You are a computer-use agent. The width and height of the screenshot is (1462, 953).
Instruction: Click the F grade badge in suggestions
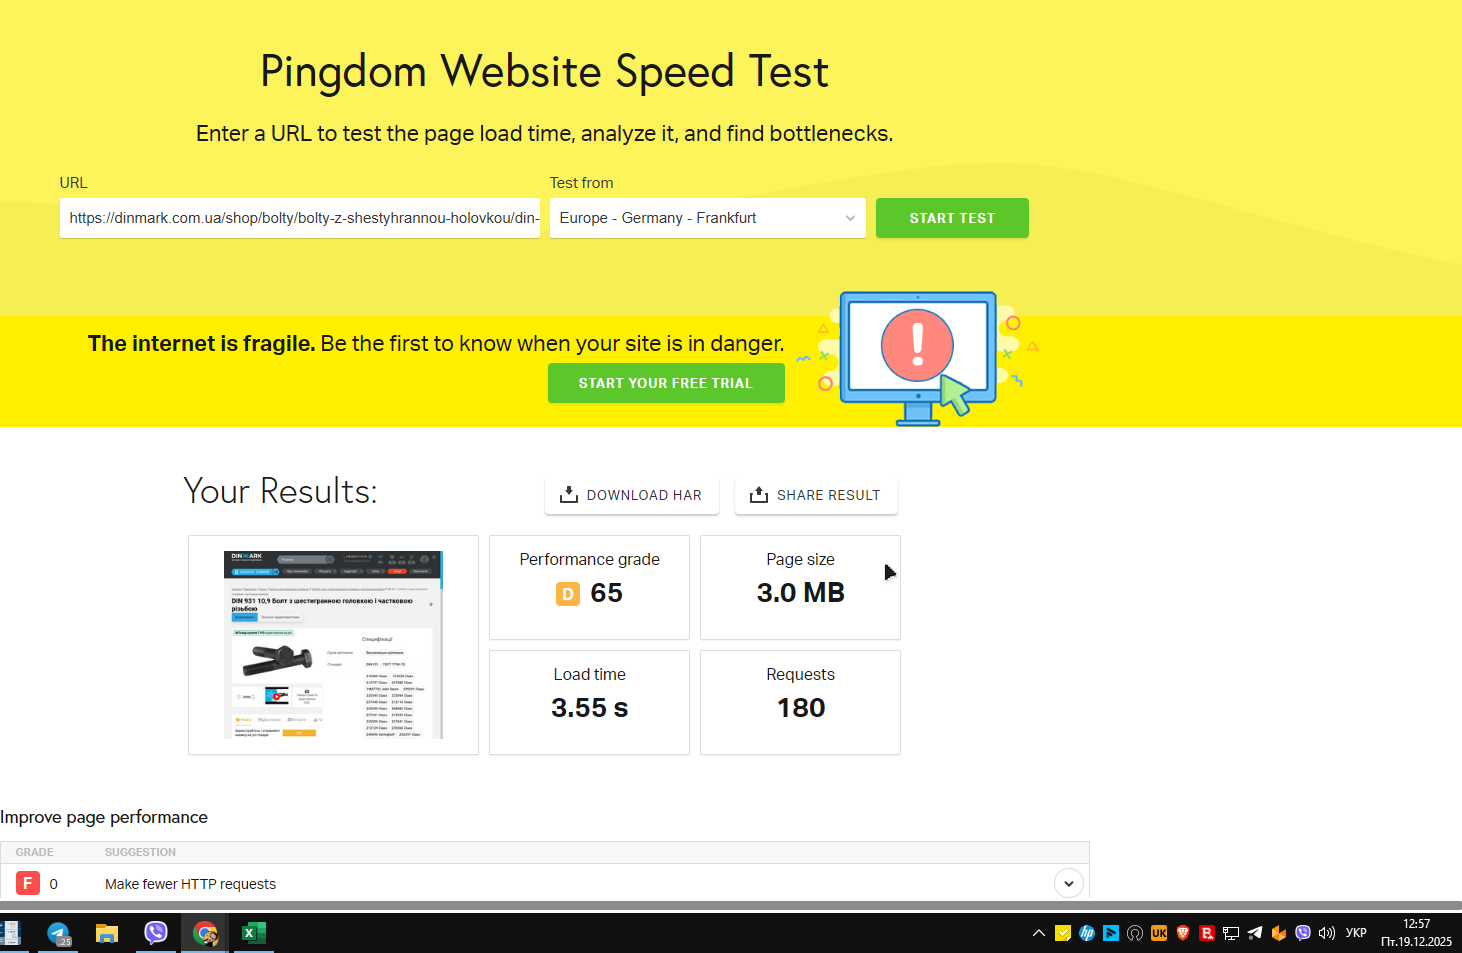pos(28,883)
